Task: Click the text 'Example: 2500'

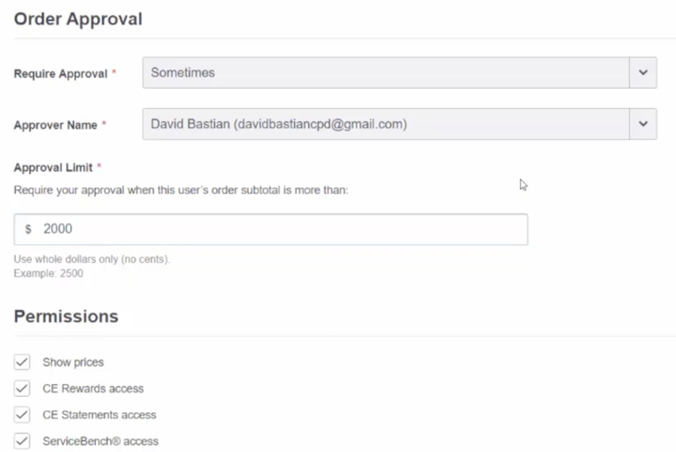Action: (48, 273)
